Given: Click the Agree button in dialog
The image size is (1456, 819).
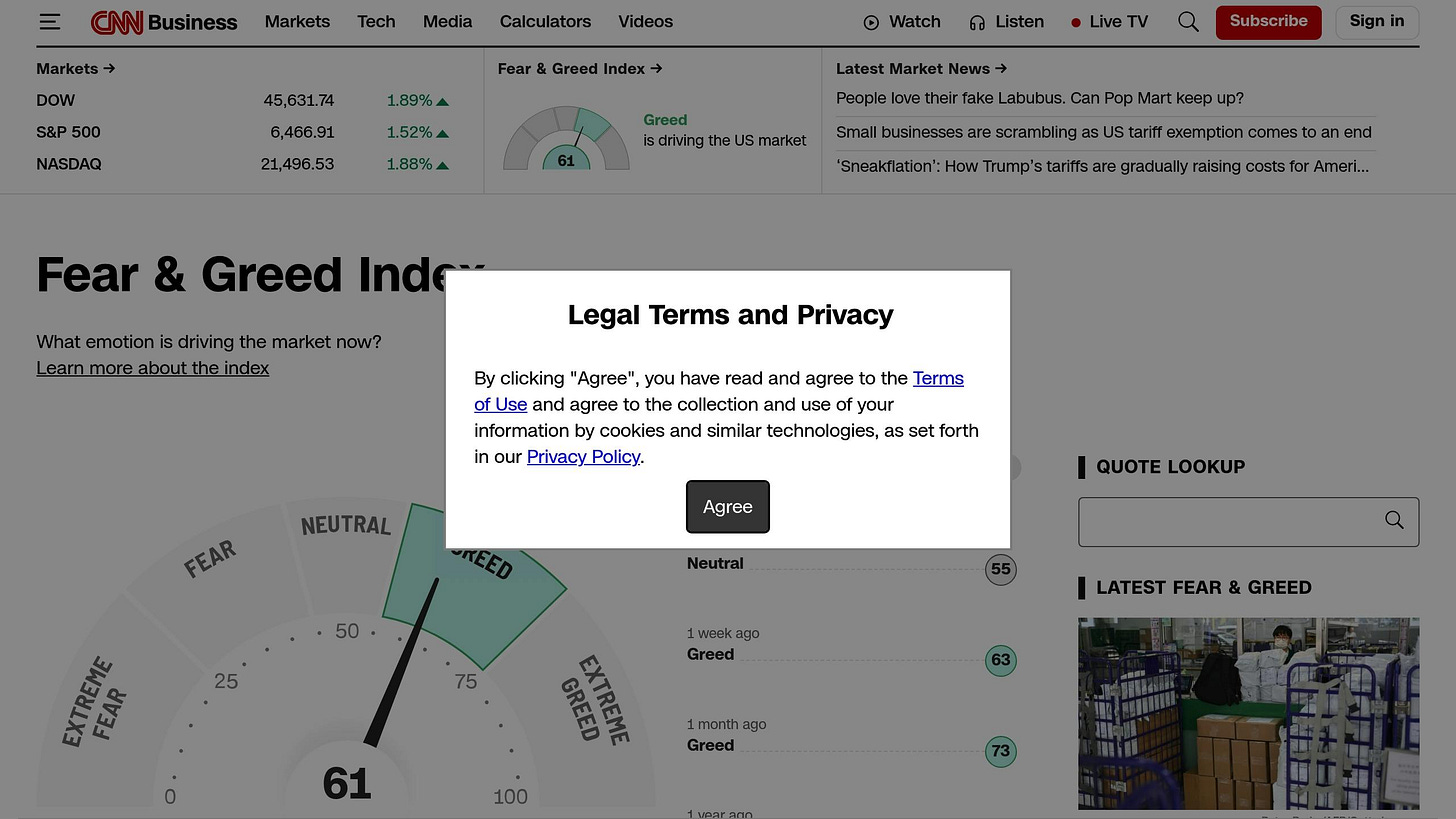Looking at the screenshot, I should [727, 507].
